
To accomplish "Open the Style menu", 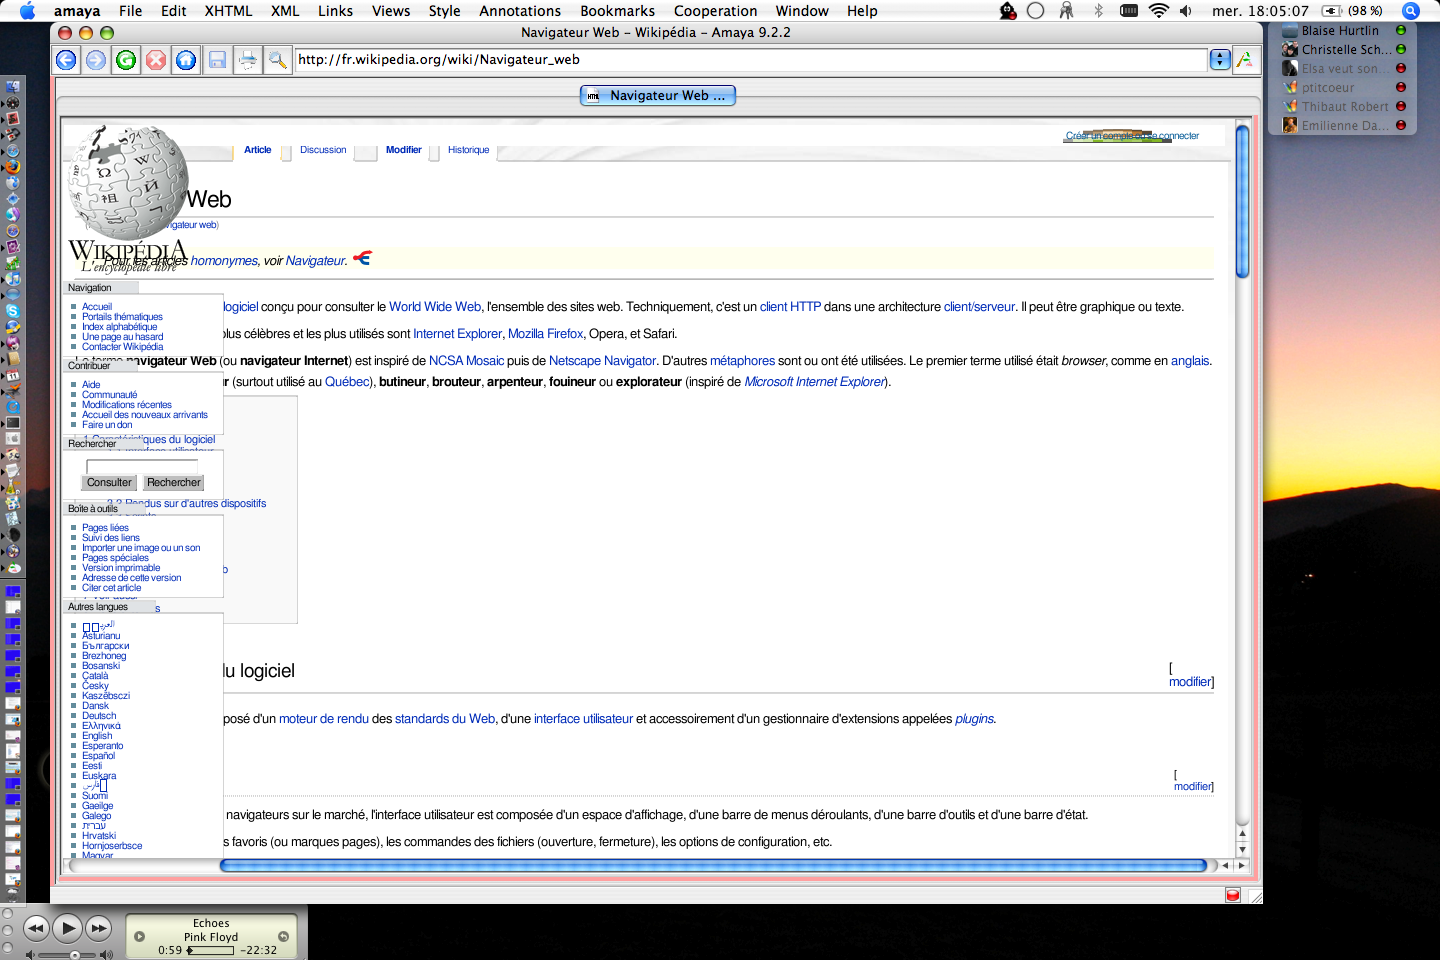I will [444, 11].
